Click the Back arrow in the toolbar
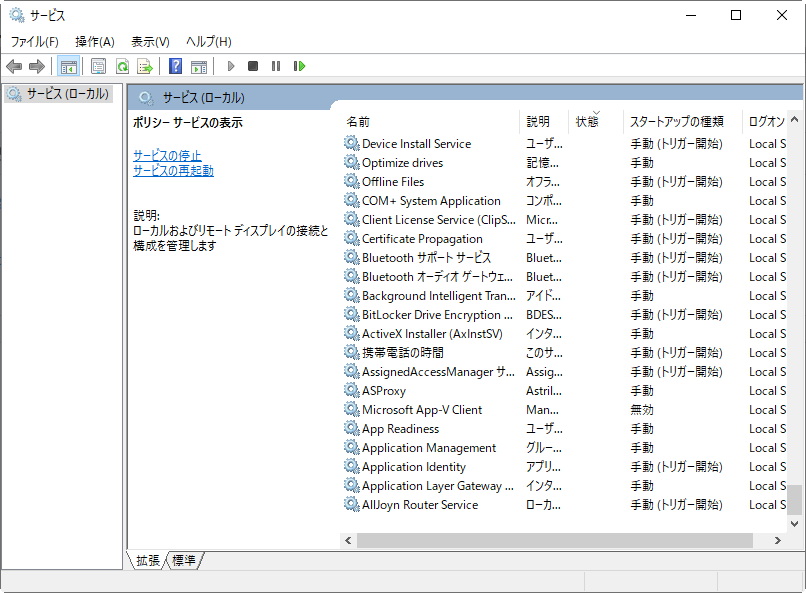This screenshot has height=593, width=806. (14, 66)
